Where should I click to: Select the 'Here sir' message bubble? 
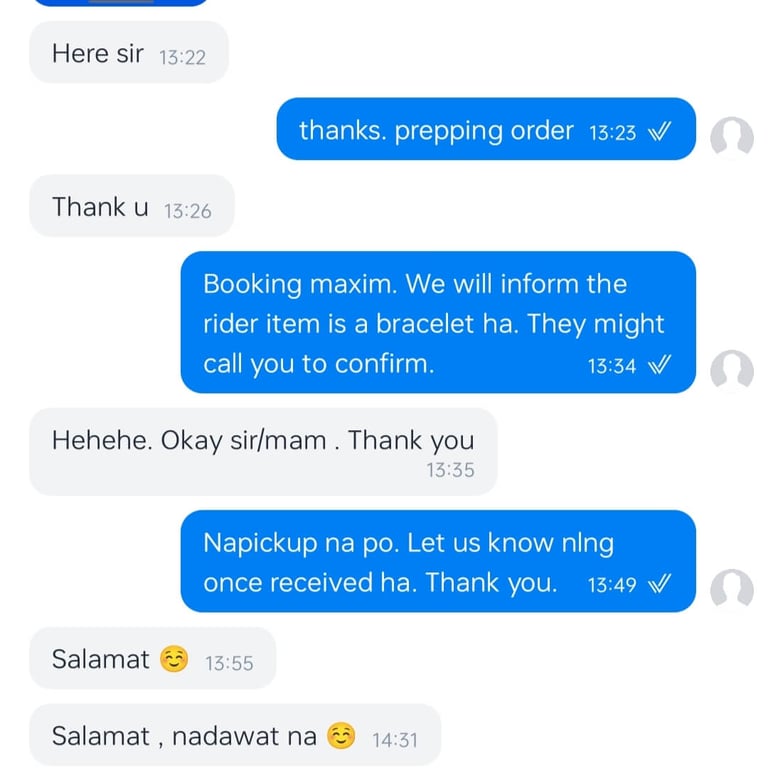[x=129, y=52]
